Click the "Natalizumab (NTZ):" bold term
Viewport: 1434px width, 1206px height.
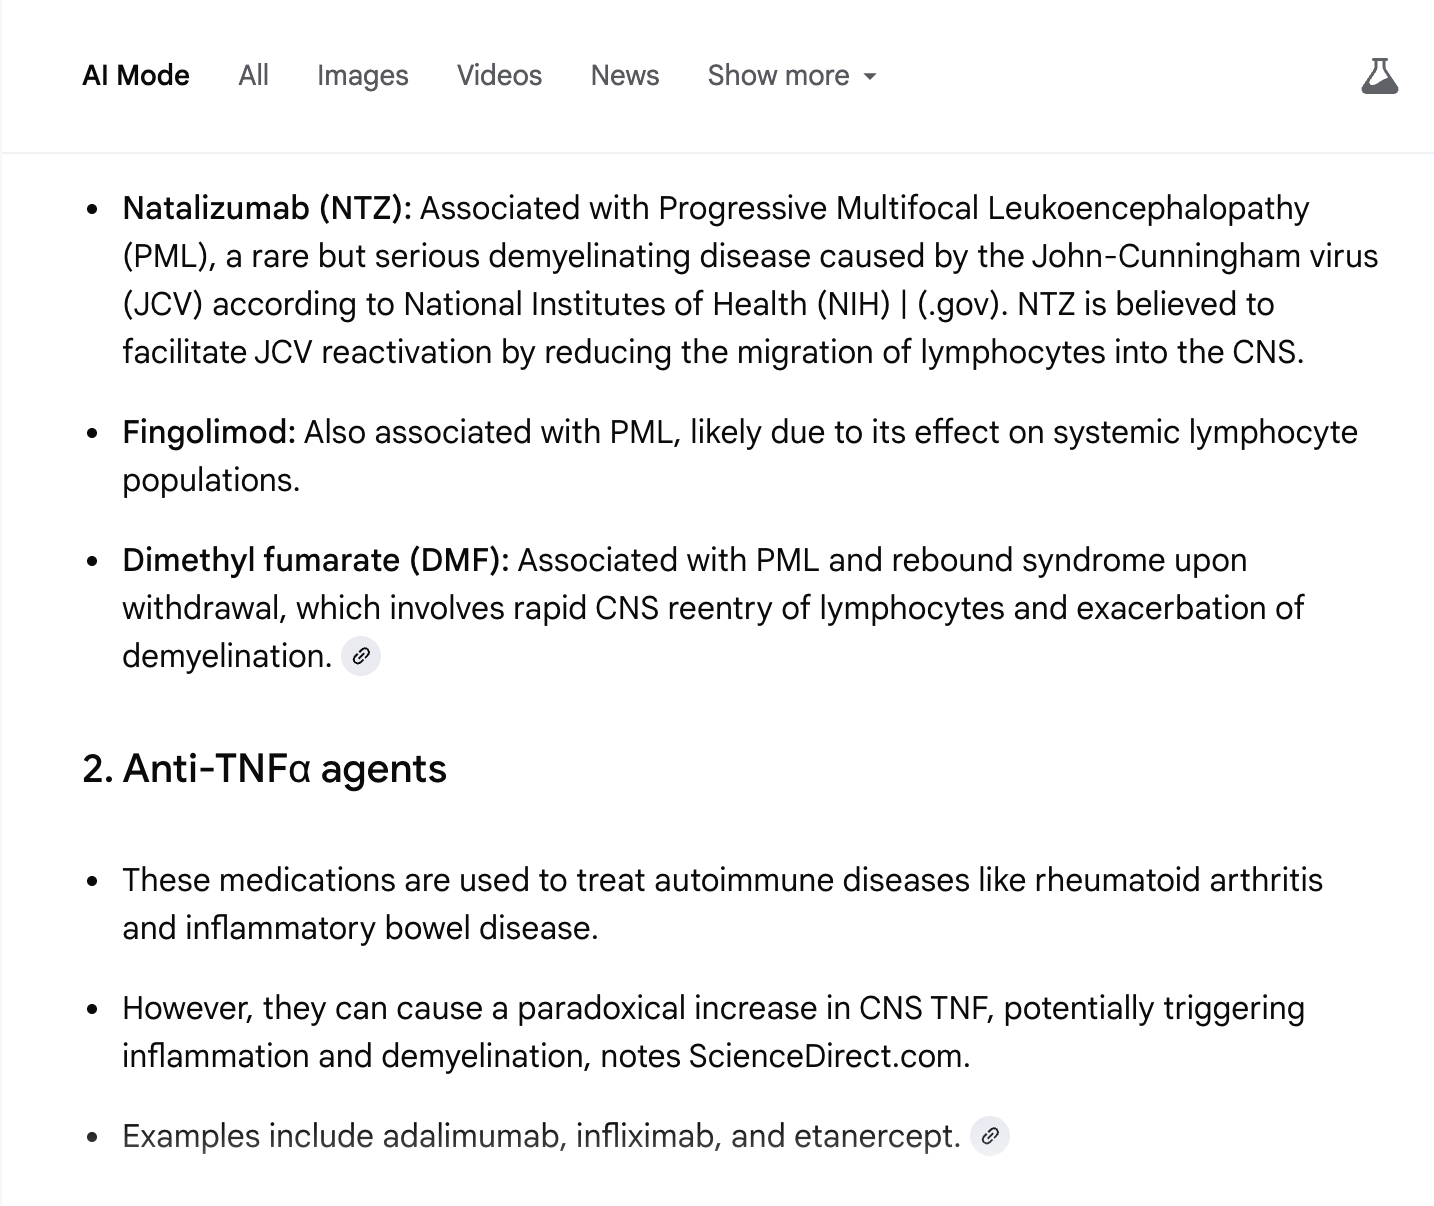[x=267, y=208]
